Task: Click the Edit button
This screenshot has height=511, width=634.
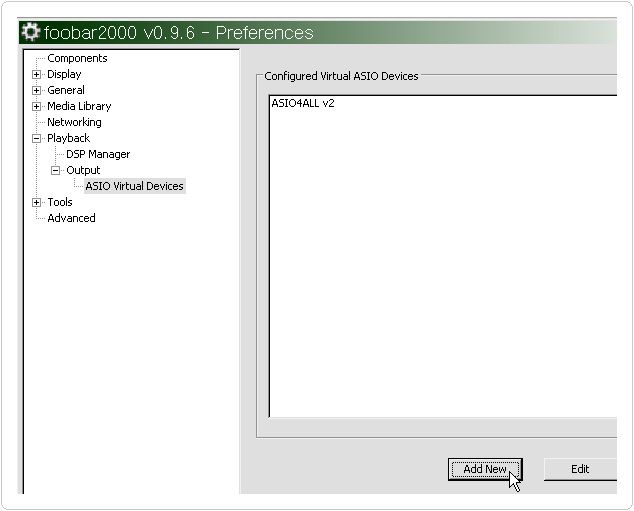Action: click(x=580, y=469)
